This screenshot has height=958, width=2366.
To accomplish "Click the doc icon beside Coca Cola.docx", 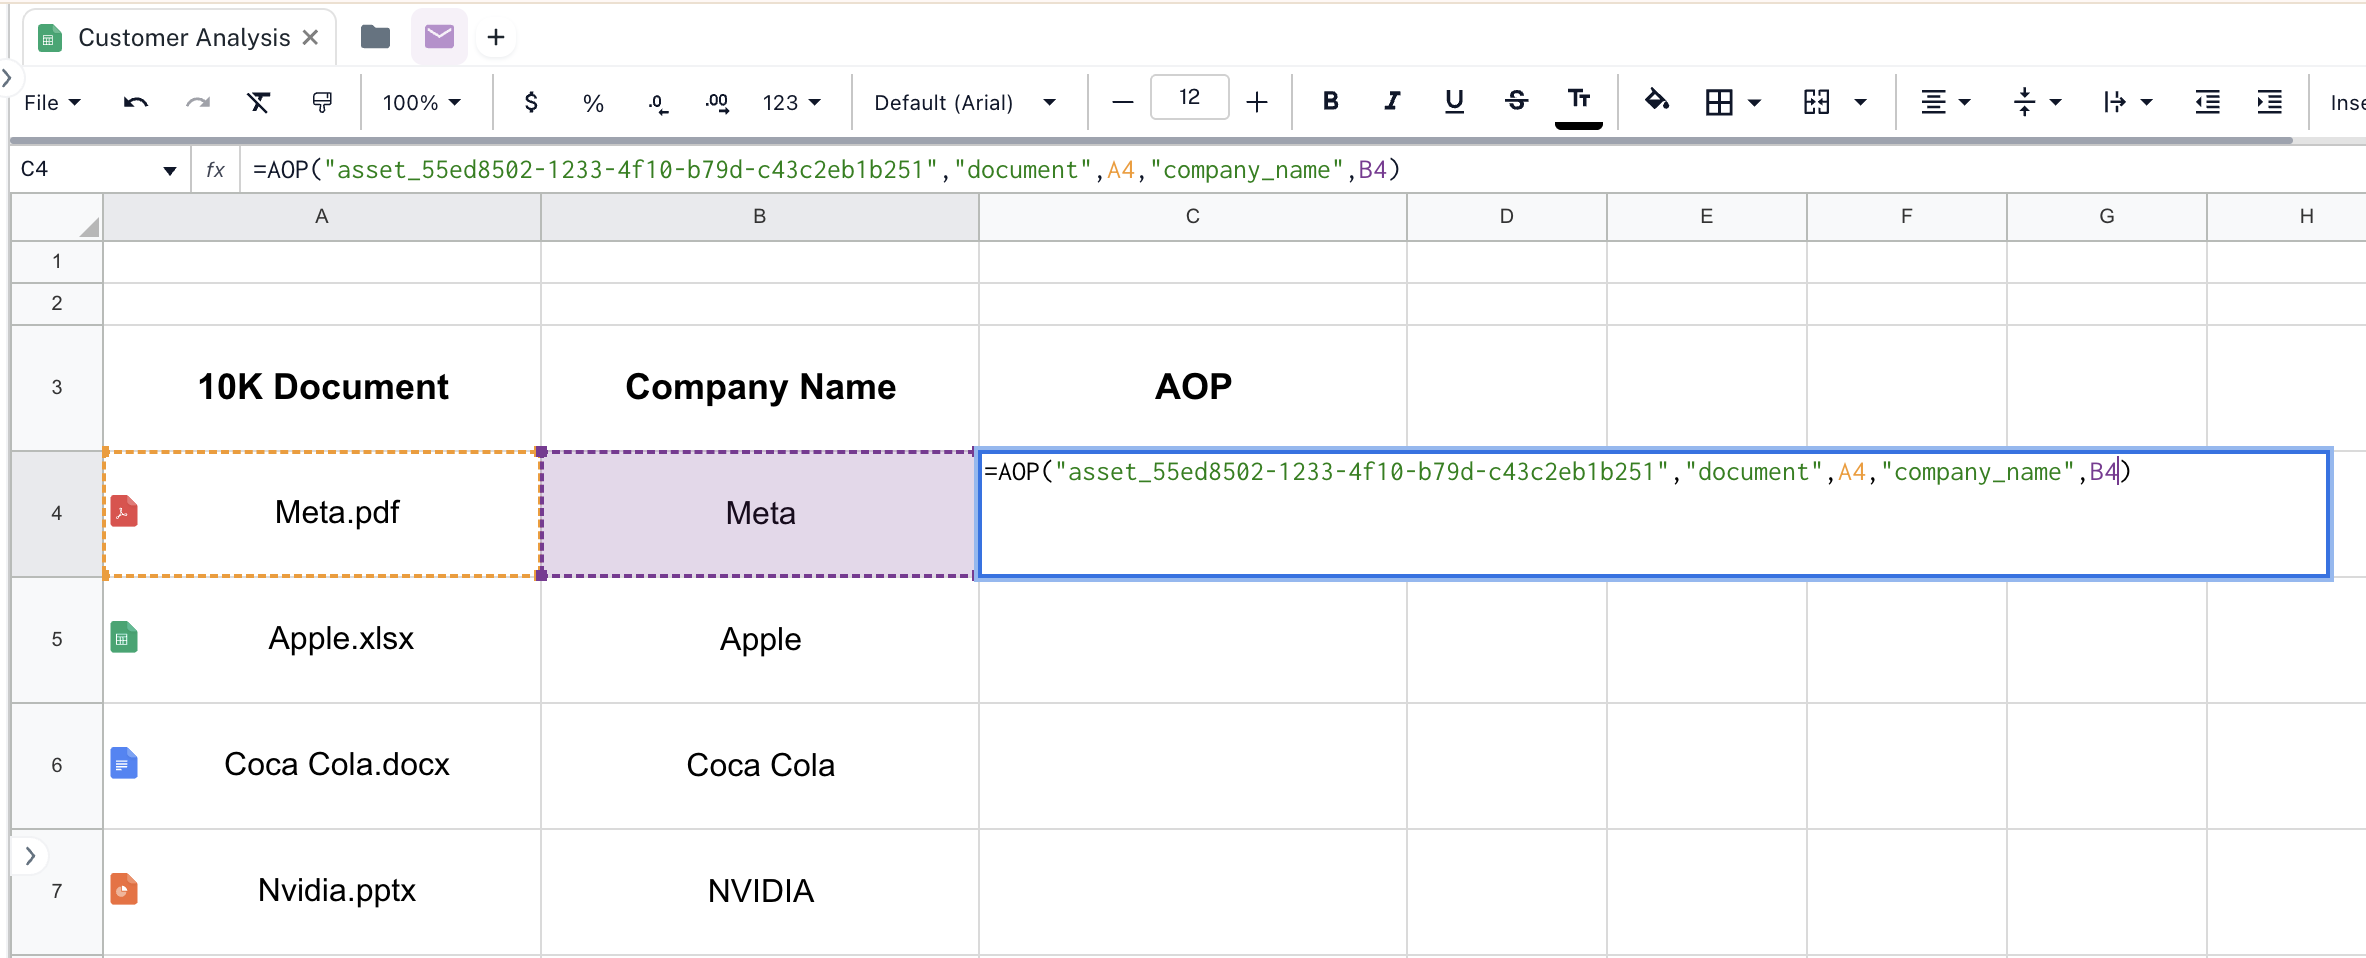I will pos(124,763).
